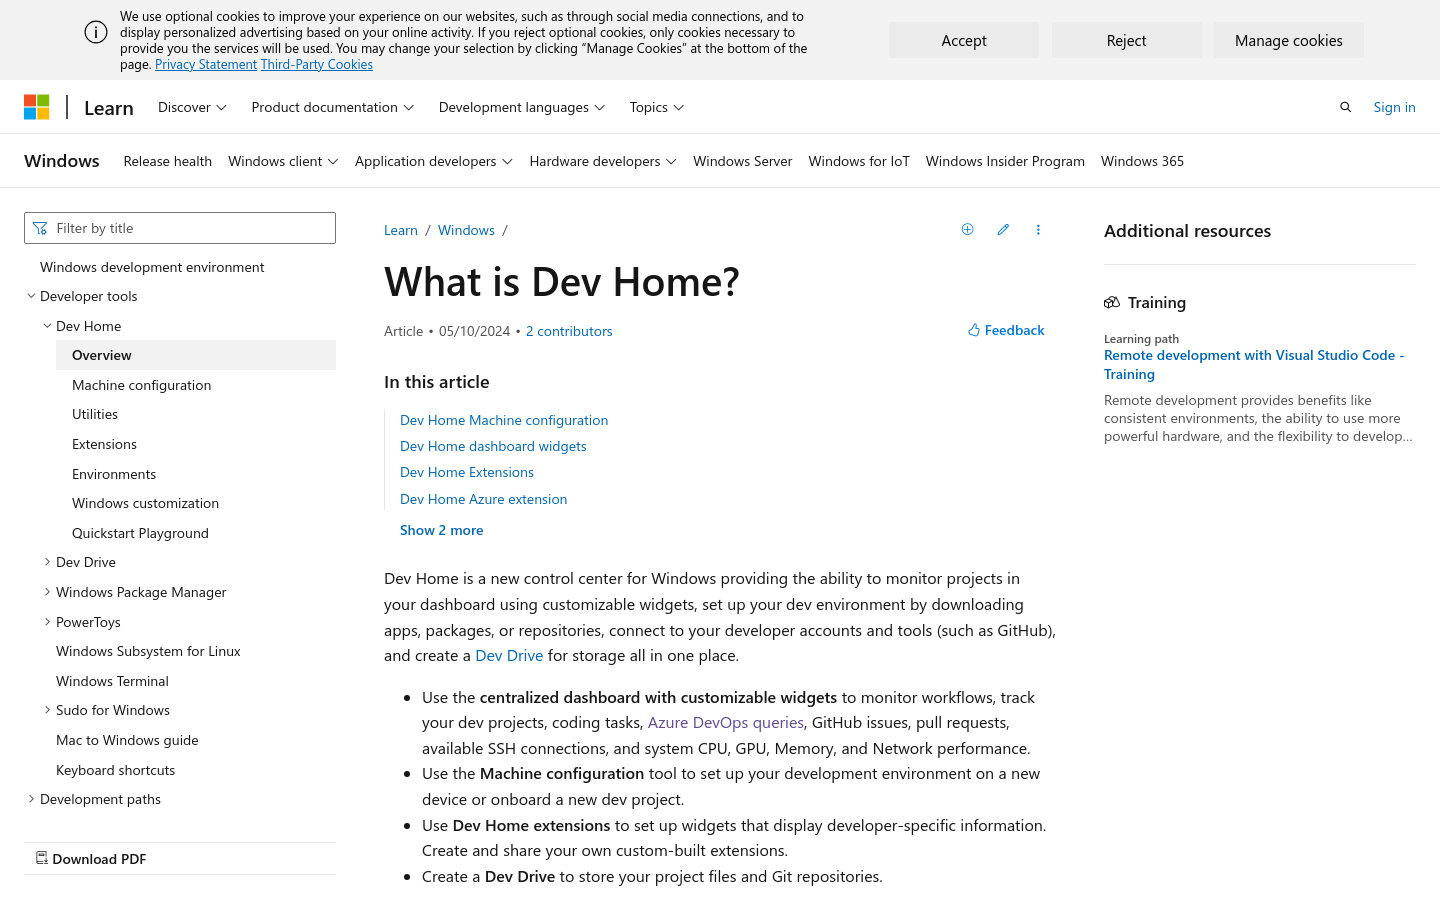1440x900 pixels.
Task: Open the Release health menu item
Action: point(168,161)
